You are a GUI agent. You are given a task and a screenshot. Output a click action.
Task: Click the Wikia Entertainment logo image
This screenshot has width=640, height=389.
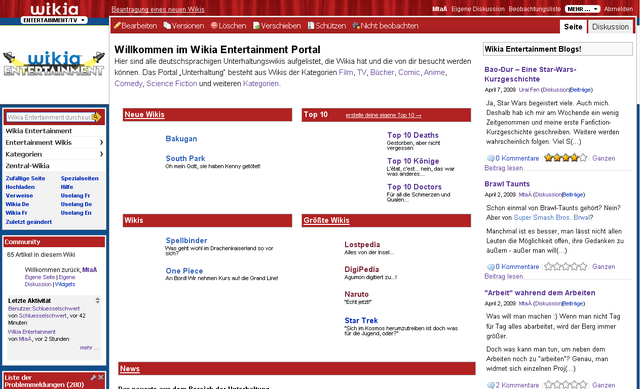(54, 64)
